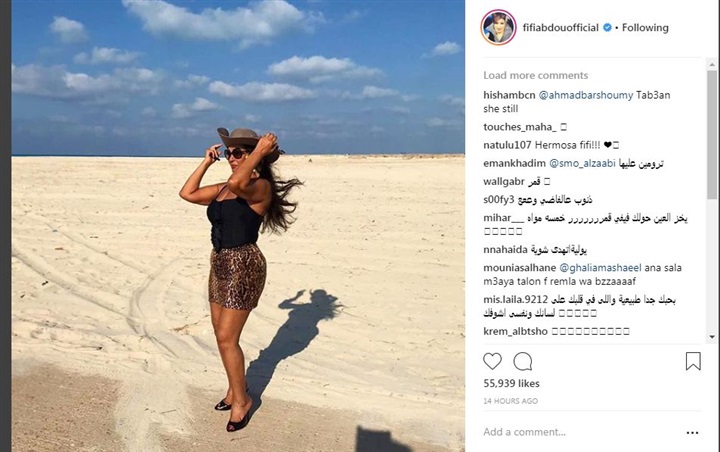
Task: Like the post with the heart icon
Action: (492, 362)
